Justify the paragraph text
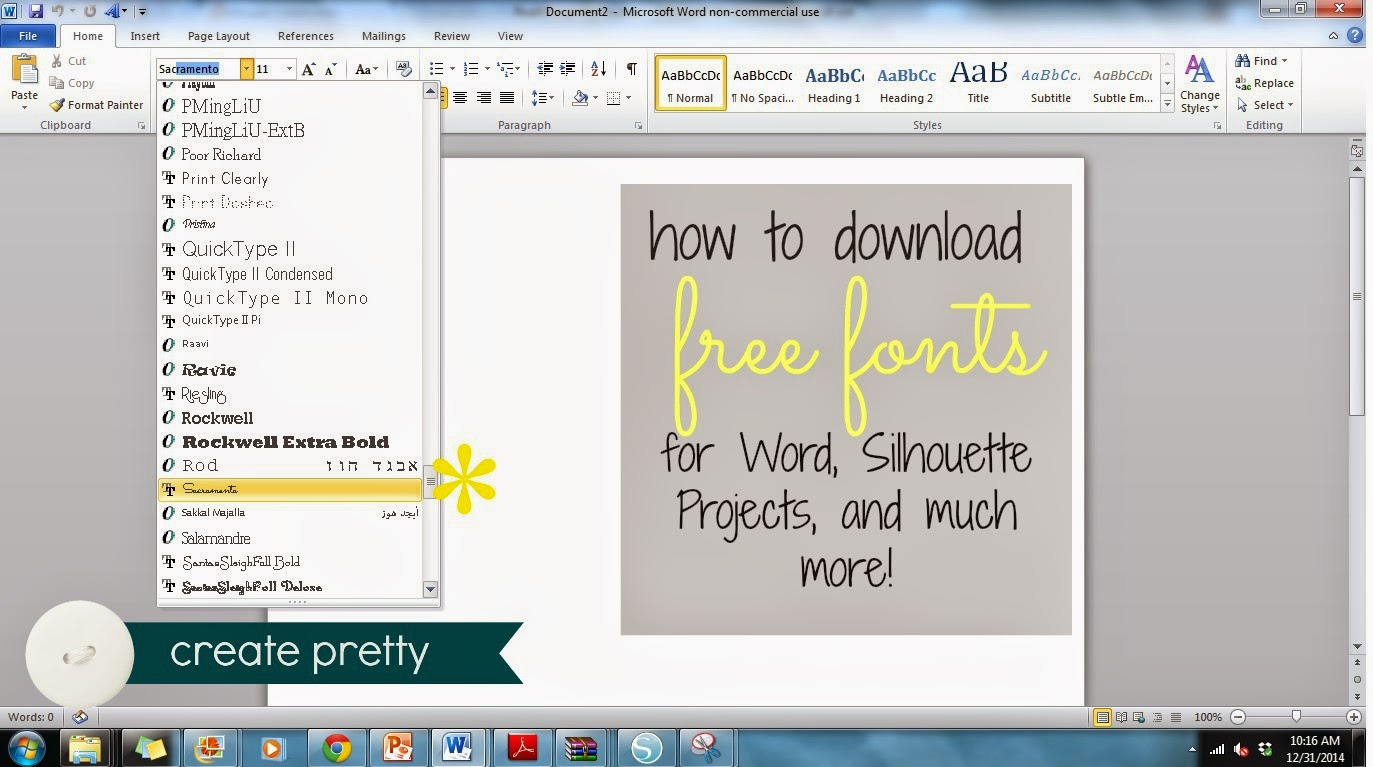 507,98
